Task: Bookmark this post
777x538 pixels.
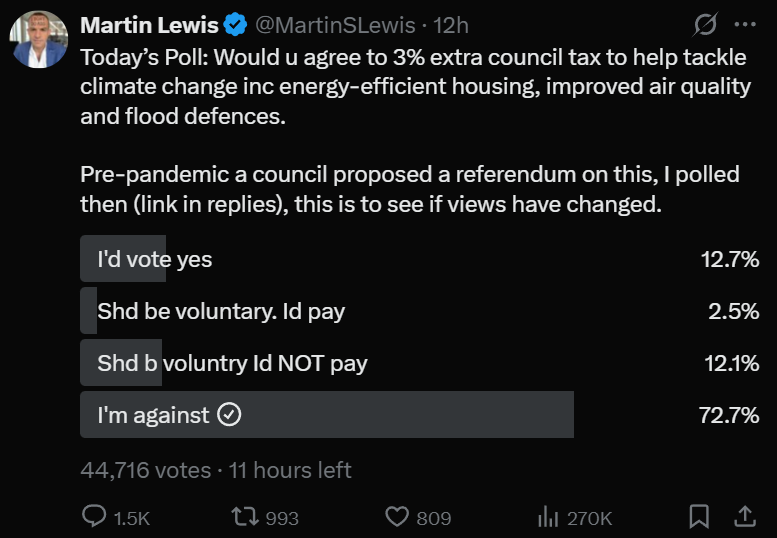Action: coord(700,516)
